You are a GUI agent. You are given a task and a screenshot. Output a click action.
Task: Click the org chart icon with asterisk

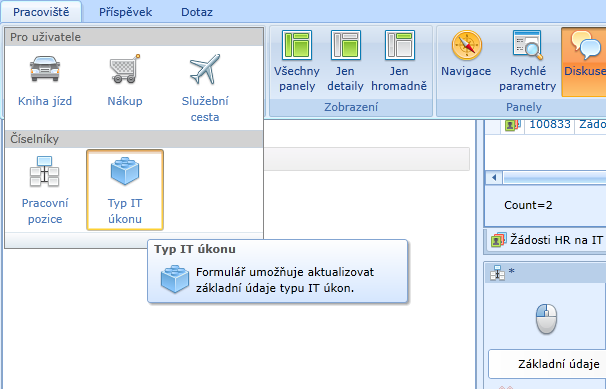(x=497, y=273)
